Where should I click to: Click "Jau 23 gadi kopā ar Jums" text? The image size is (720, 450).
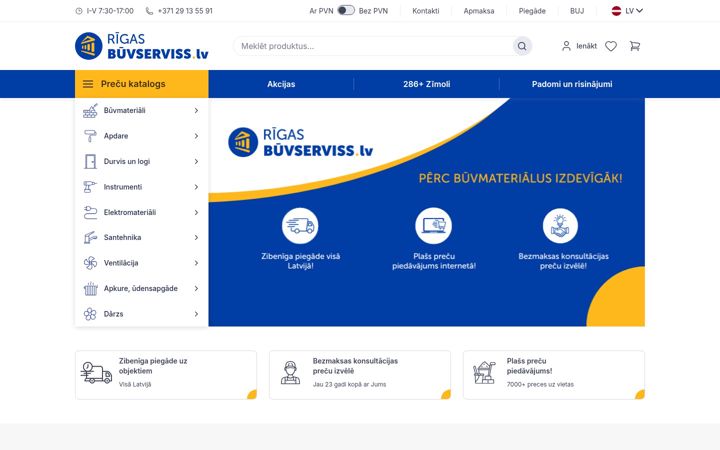pos(349,384)
